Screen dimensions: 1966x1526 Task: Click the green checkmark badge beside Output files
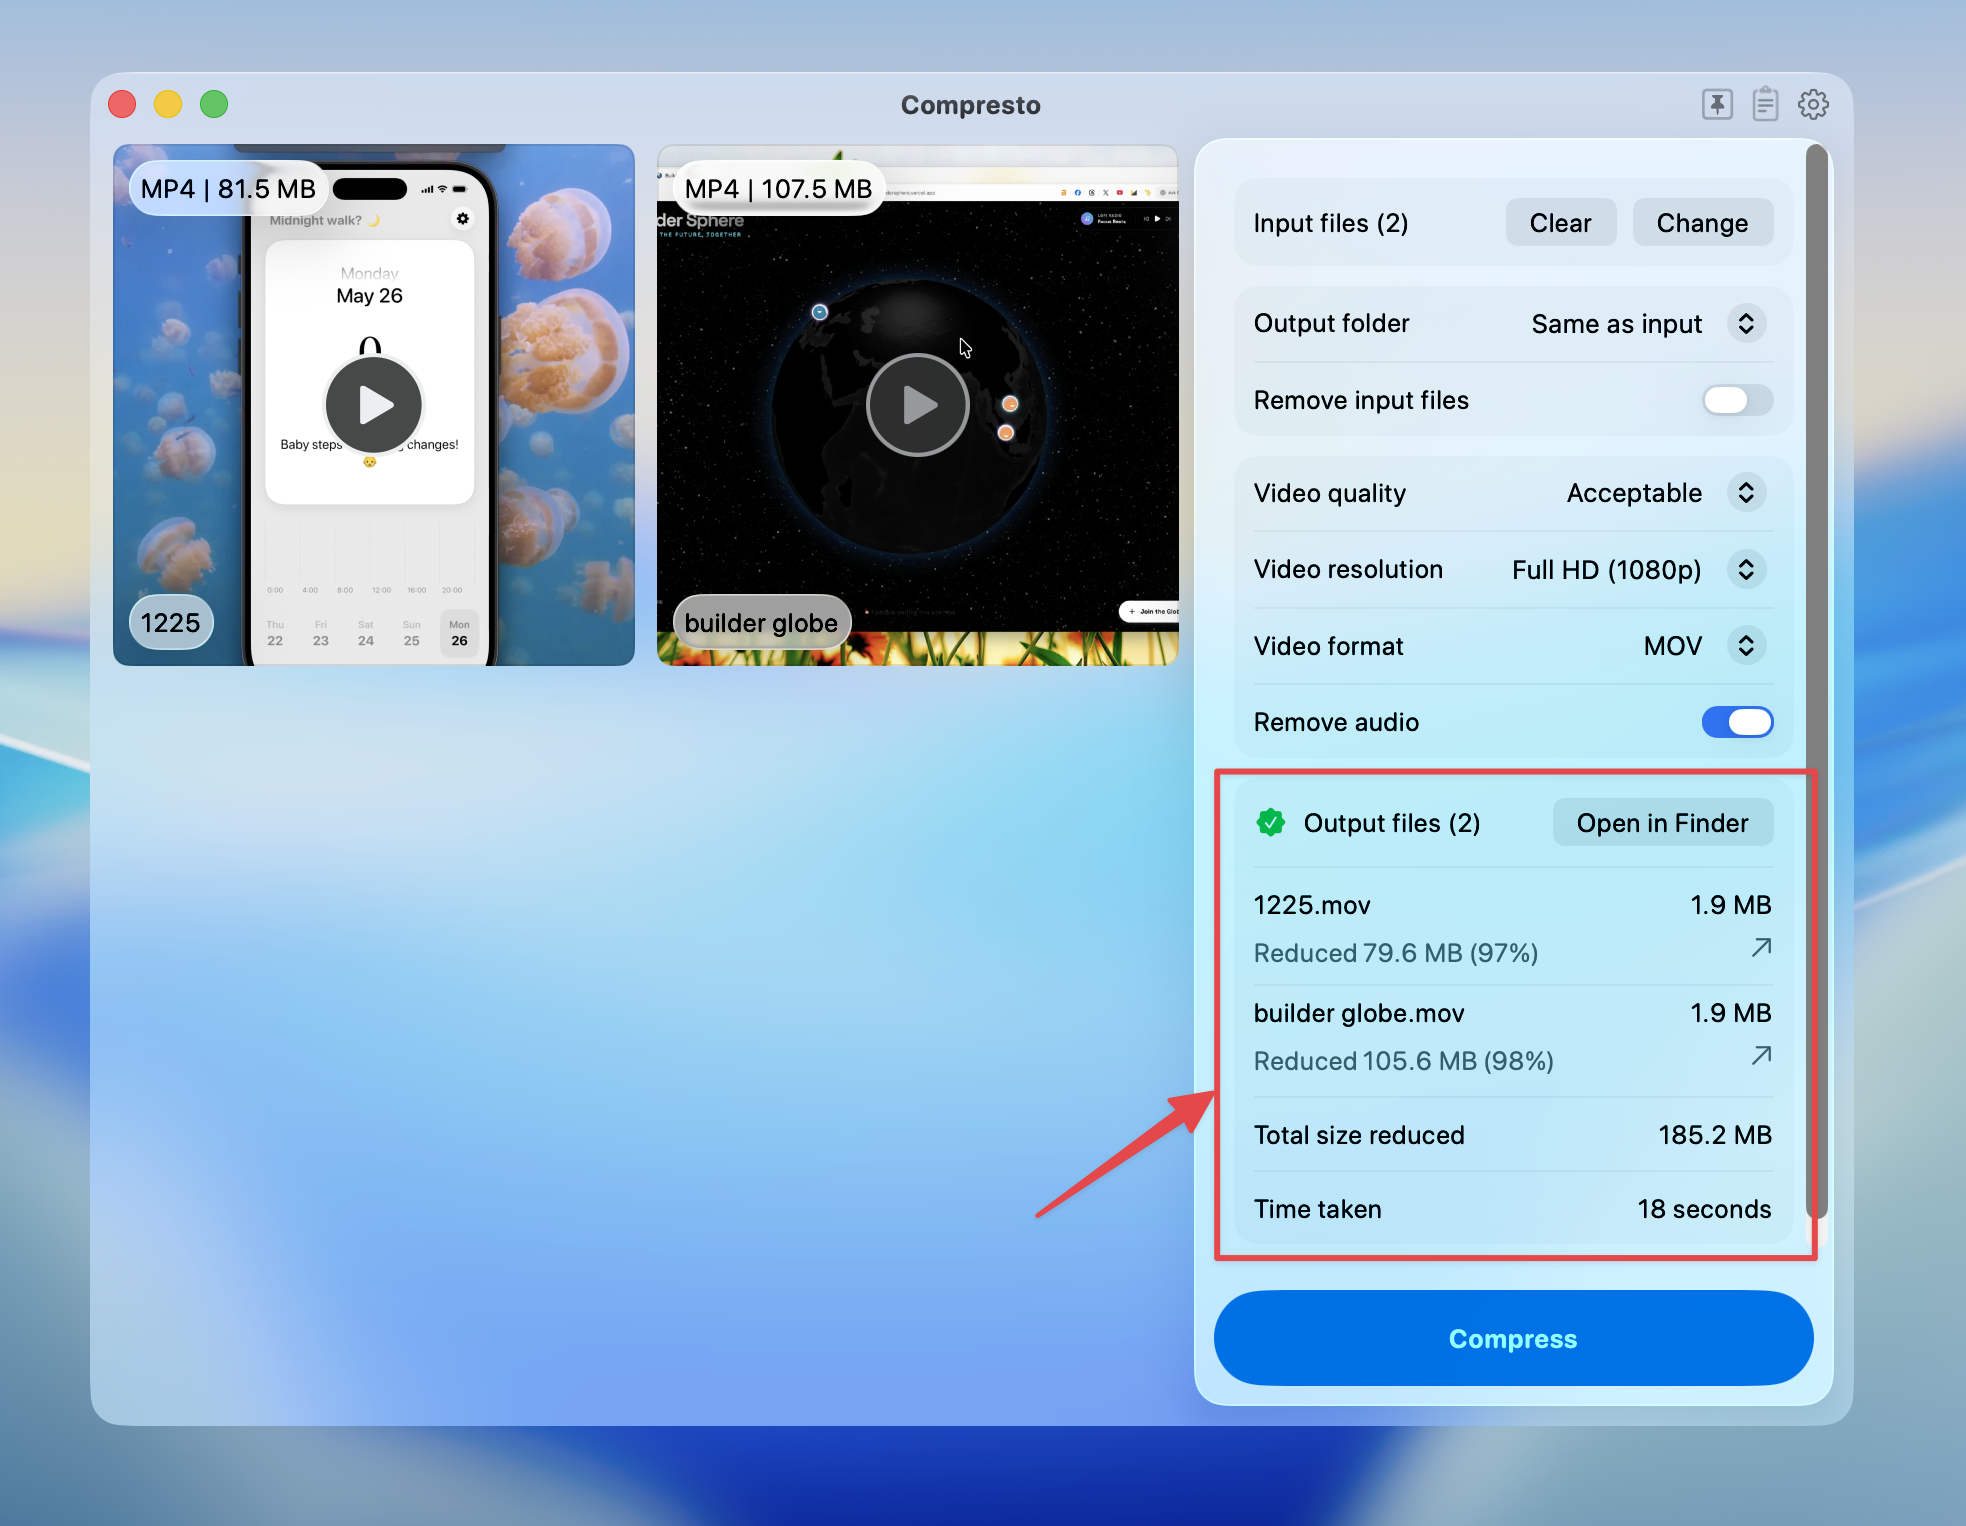coord(1270,823)
